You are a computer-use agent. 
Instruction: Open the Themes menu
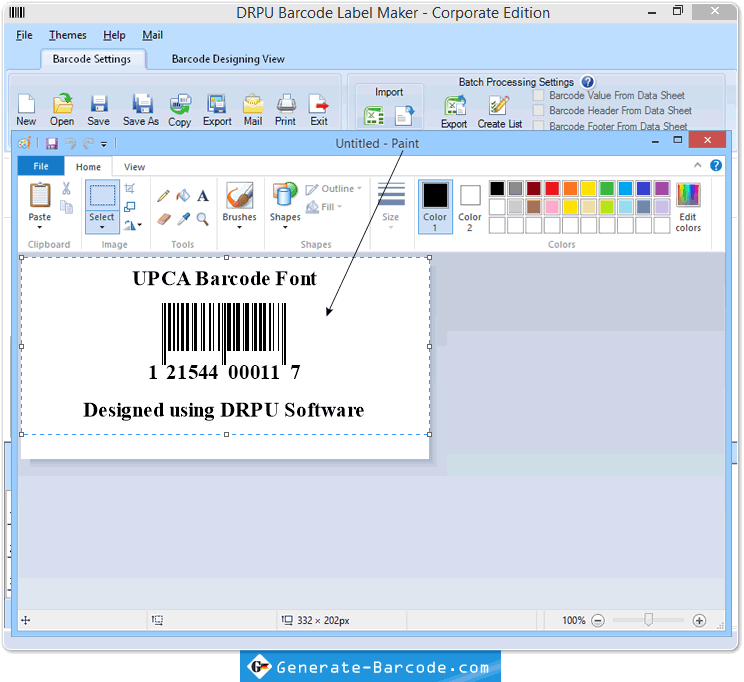(x=68, y=35)
